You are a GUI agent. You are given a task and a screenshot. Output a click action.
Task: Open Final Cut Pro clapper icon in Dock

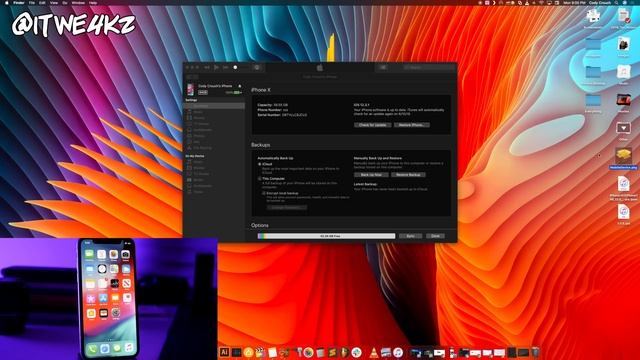coord(260,352)
